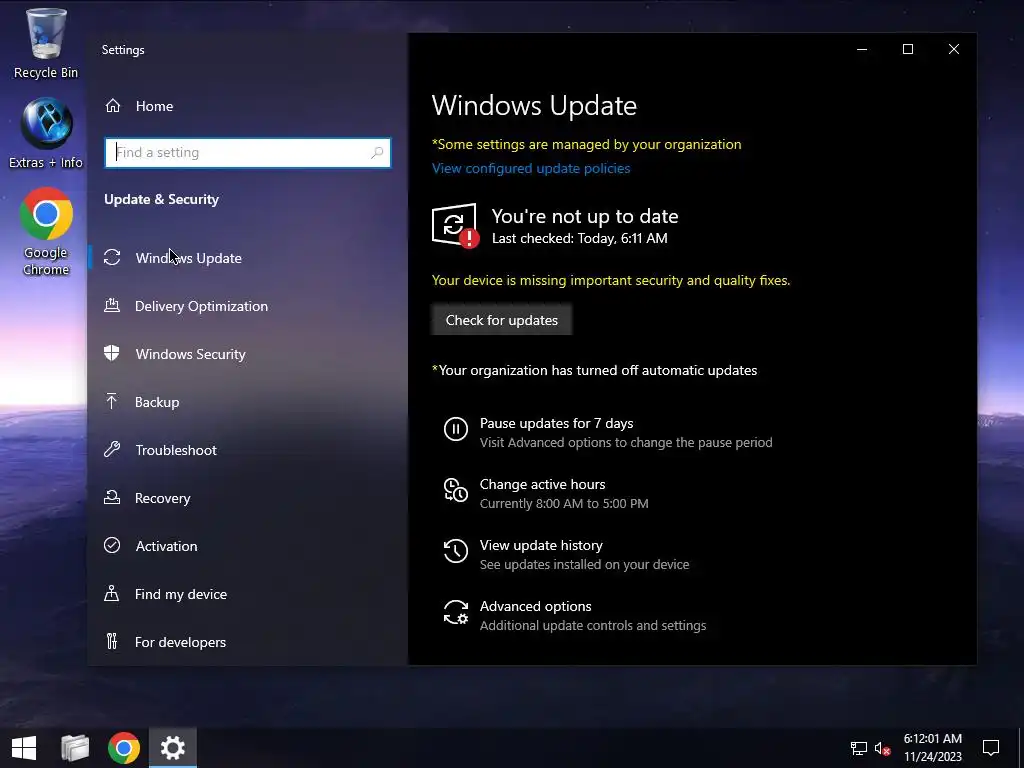Open the notification center icon
The width and height of the screenshot is (1024, 768).
pyautogui.click(x=991, y=748)
